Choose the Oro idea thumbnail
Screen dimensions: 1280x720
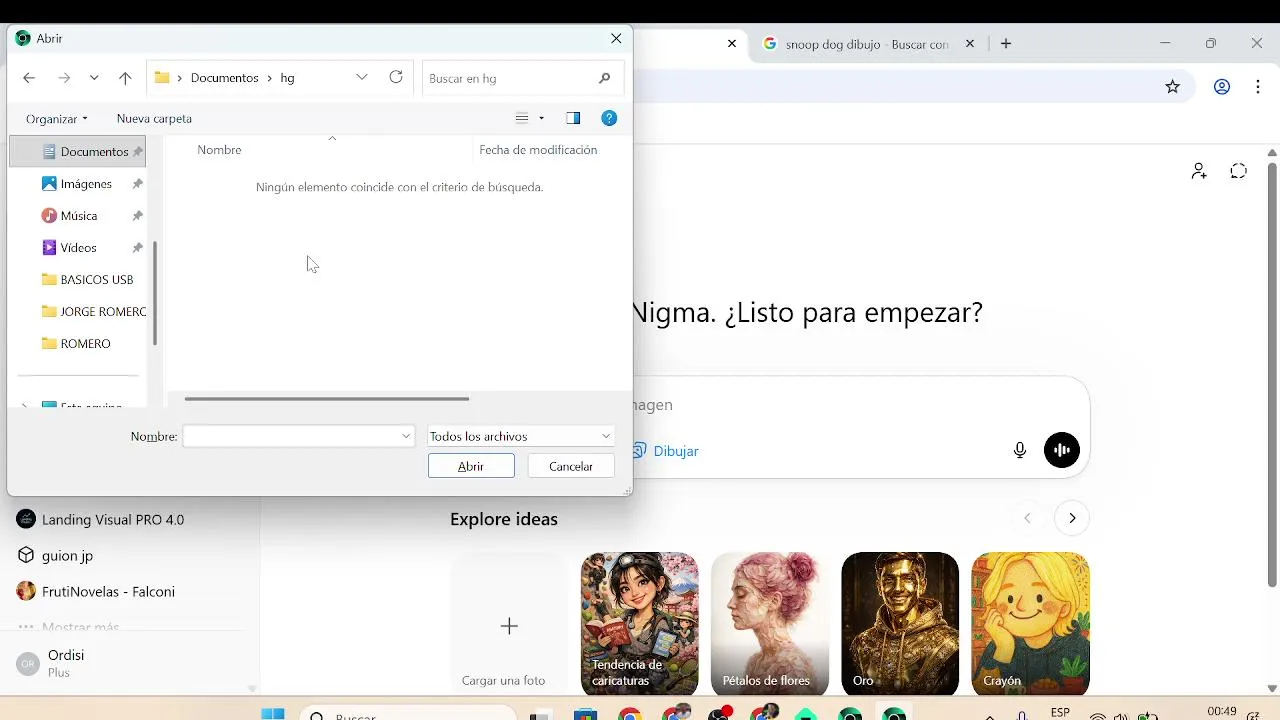pyautogui.click(x=900, y=624)
